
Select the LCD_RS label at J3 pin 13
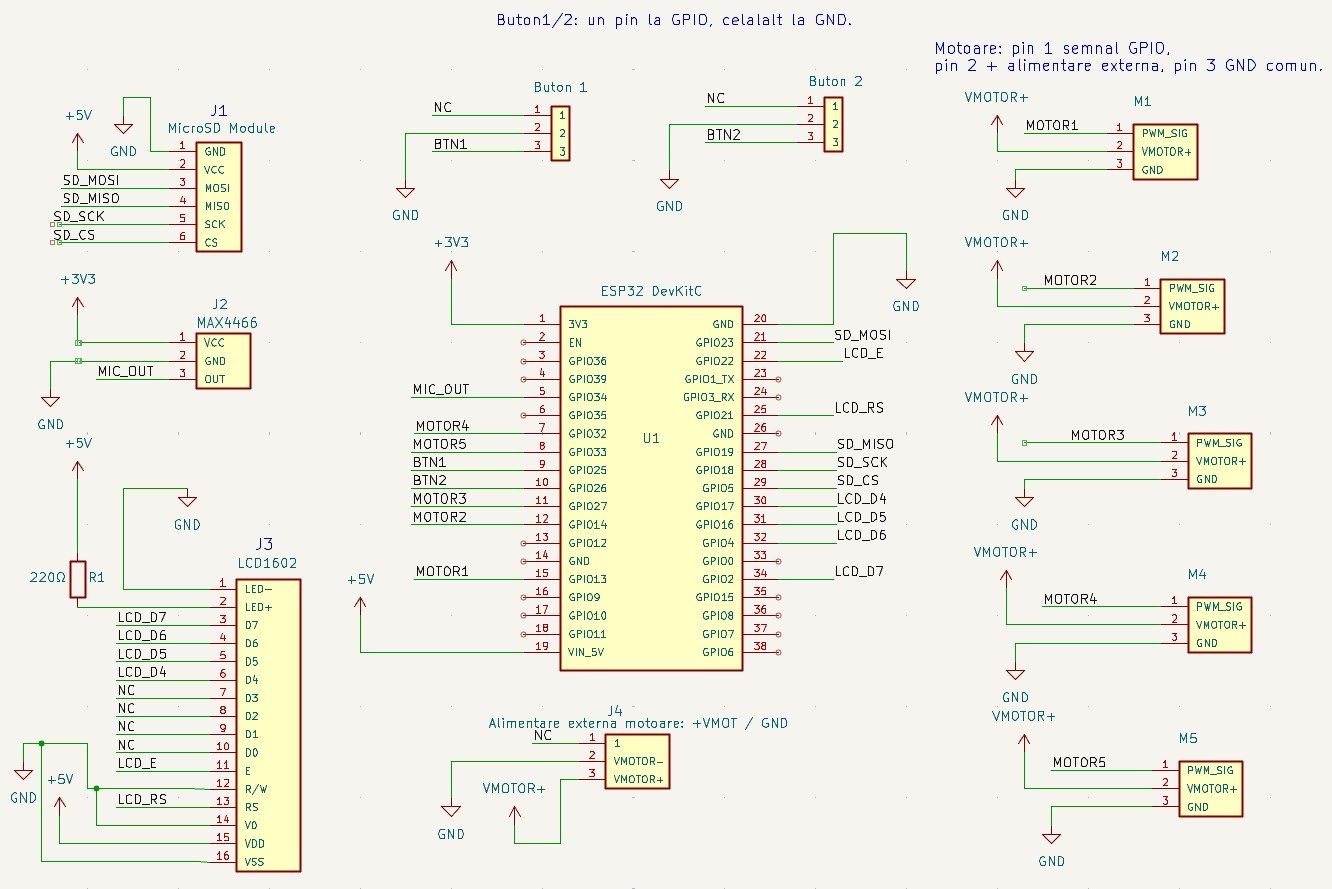(142, 799)
